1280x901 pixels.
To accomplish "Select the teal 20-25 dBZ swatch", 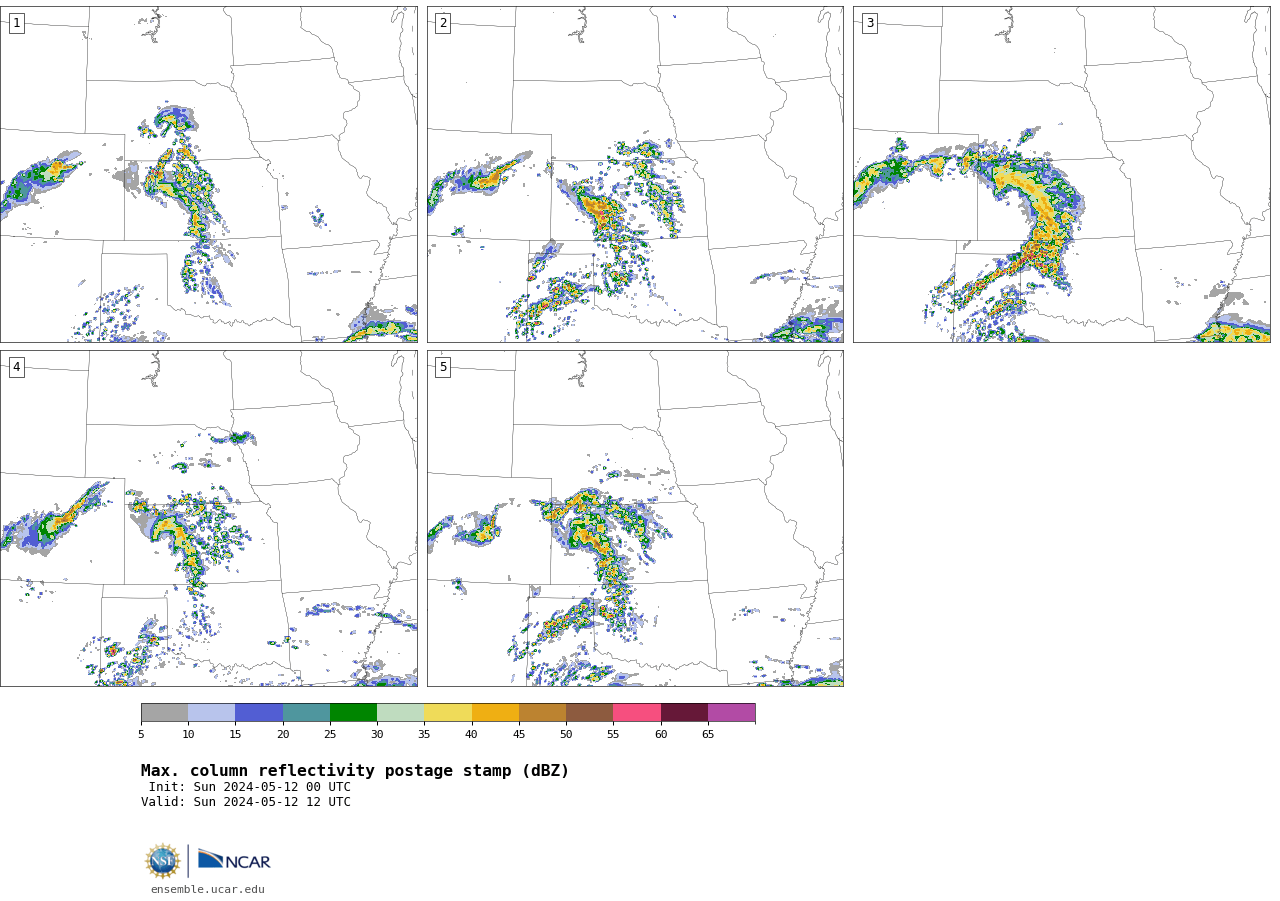I will pyautogui.click(x=306, y=712).
